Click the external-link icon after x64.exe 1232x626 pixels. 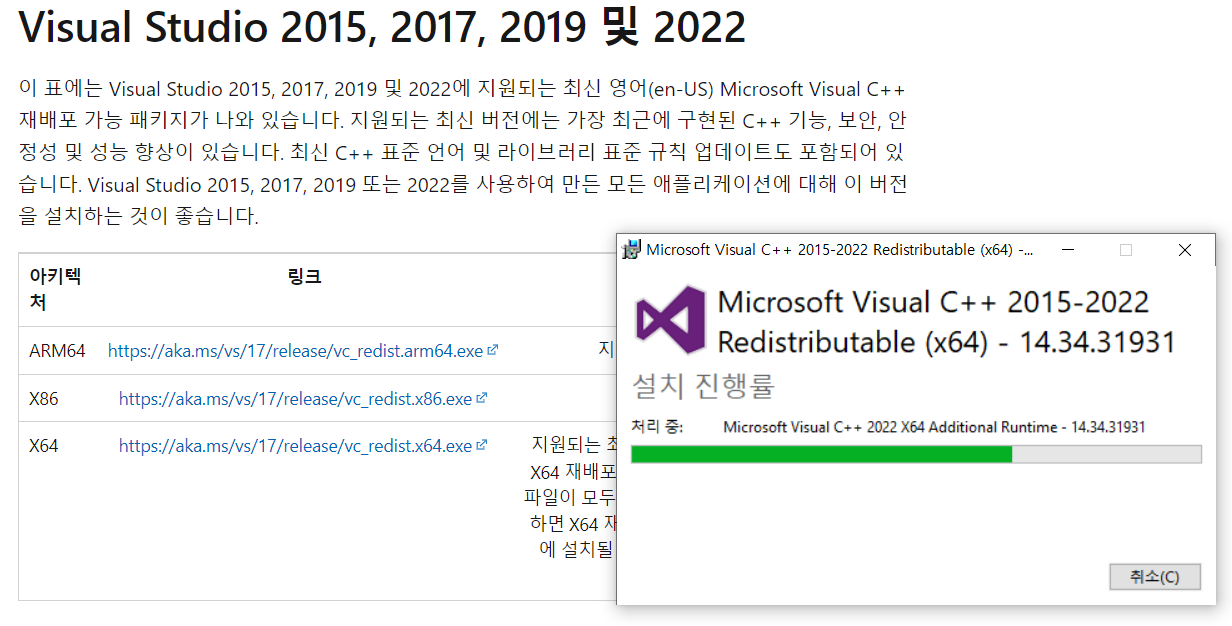coord(481,446)
